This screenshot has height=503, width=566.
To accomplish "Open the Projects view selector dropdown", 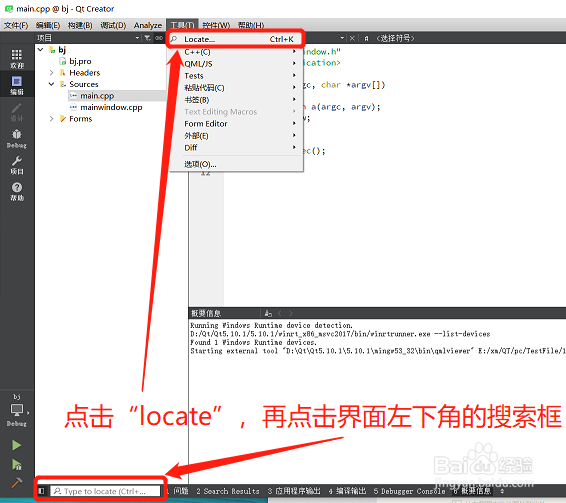I will 137,38.
